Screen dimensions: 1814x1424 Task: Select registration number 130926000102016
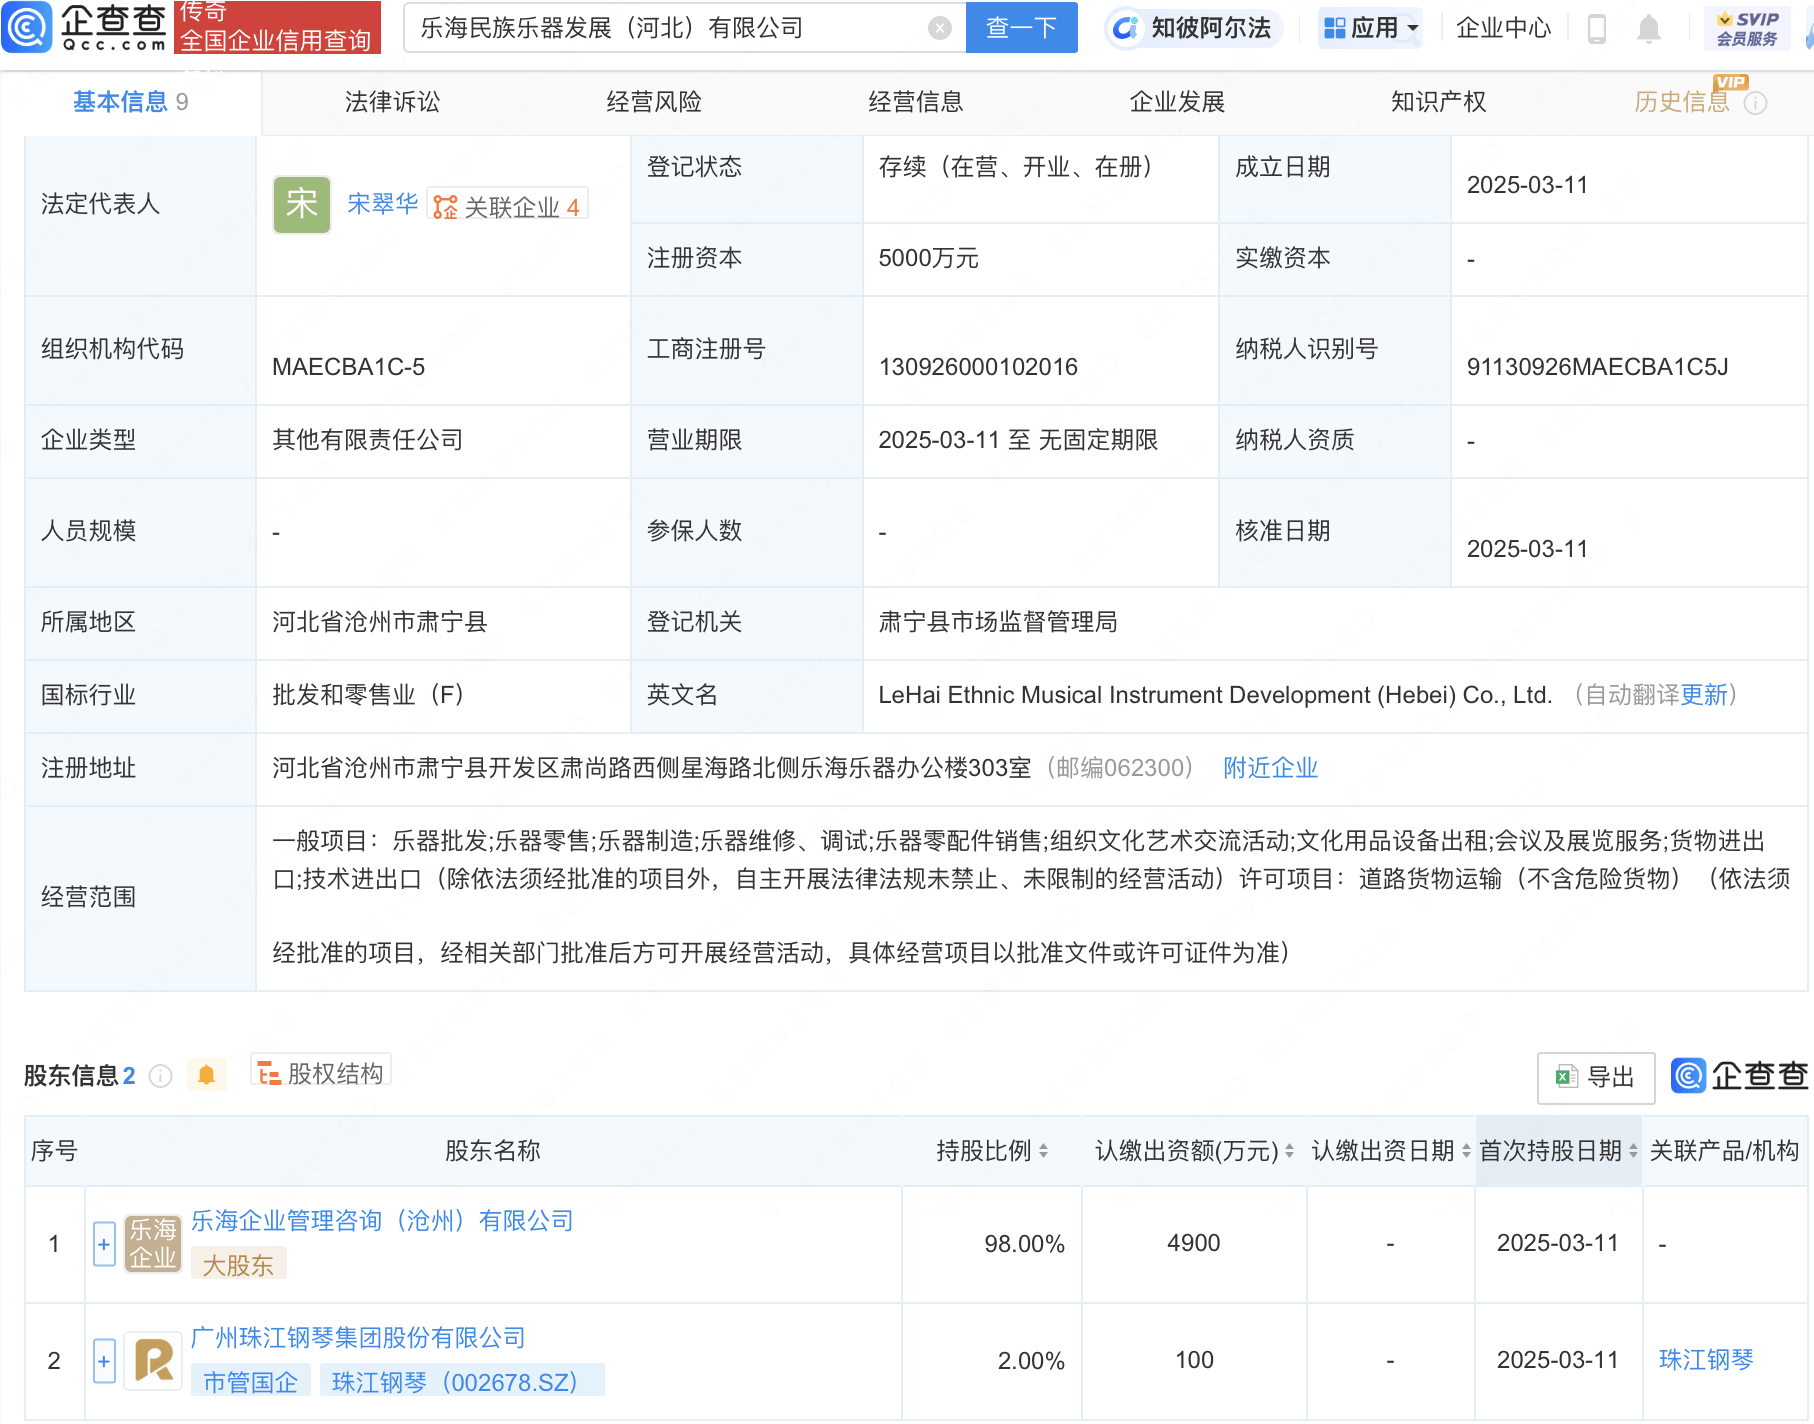click(x=978, y=367)
